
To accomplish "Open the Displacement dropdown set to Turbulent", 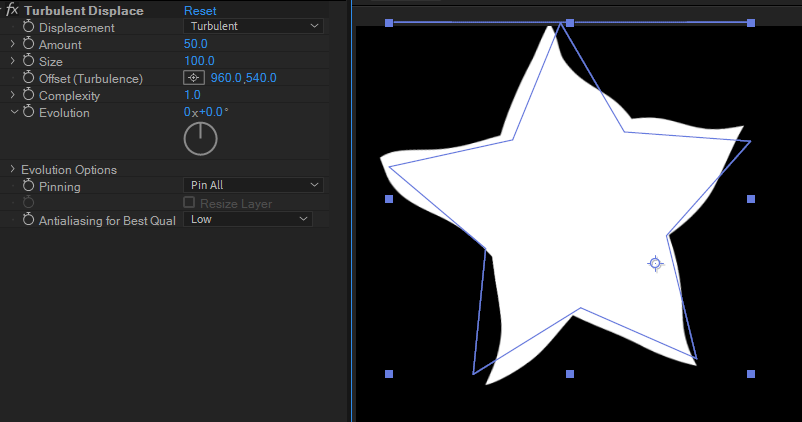I will [253, 26].
